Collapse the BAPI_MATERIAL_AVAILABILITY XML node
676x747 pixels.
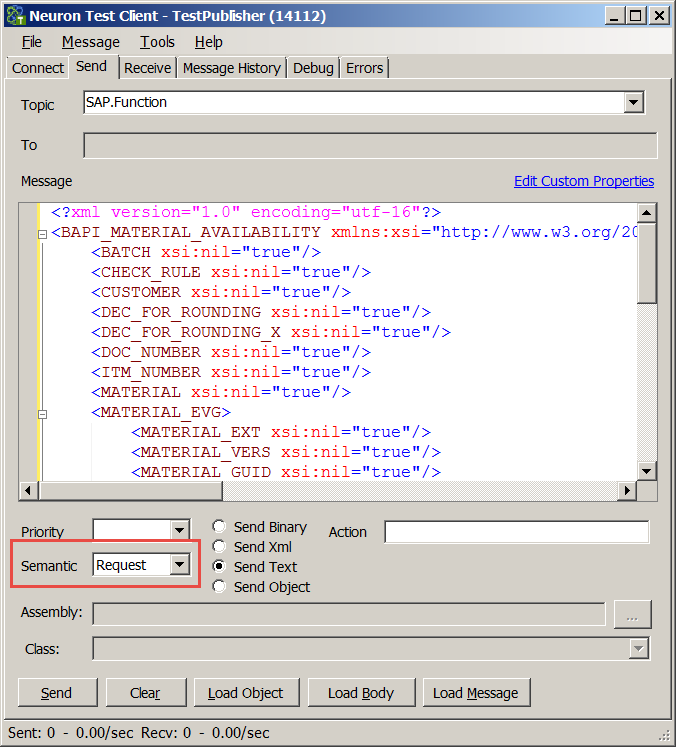click(42, 234)
